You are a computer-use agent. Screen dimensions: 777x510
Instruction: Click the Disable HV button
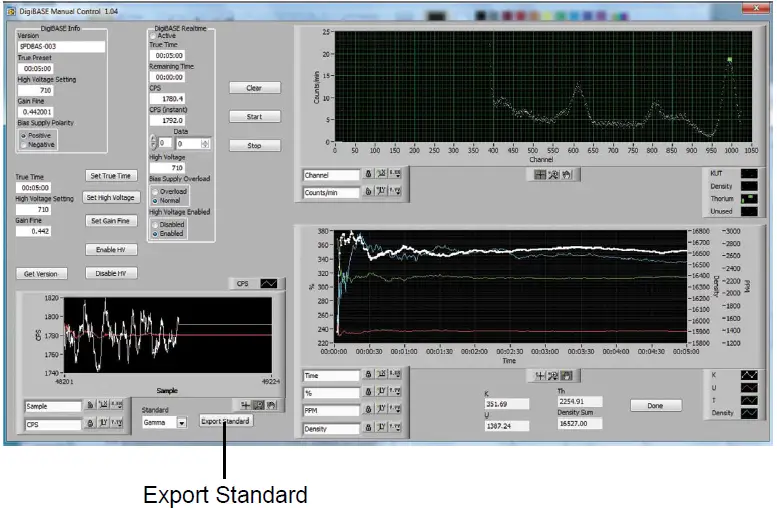(111, 273)
